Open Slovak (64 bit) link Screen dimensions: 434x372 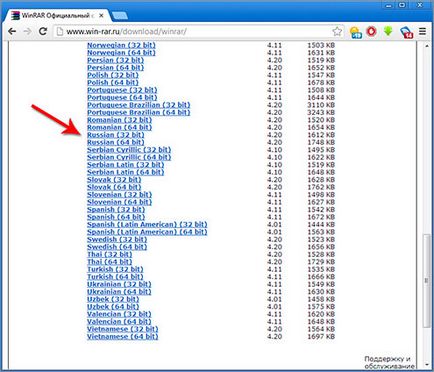pos(114,187)
